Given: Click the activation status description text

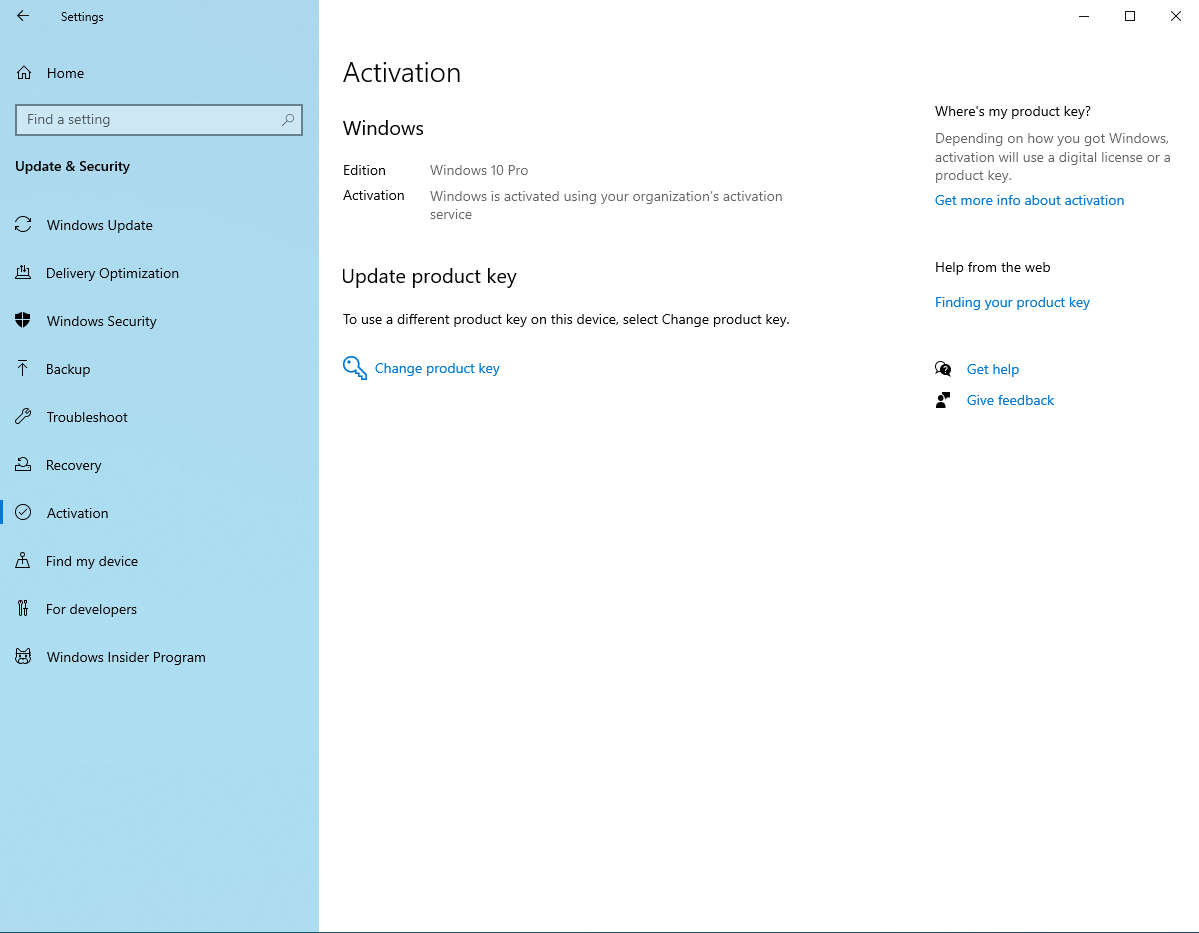Looking at the screenshot, I should 606,205.
